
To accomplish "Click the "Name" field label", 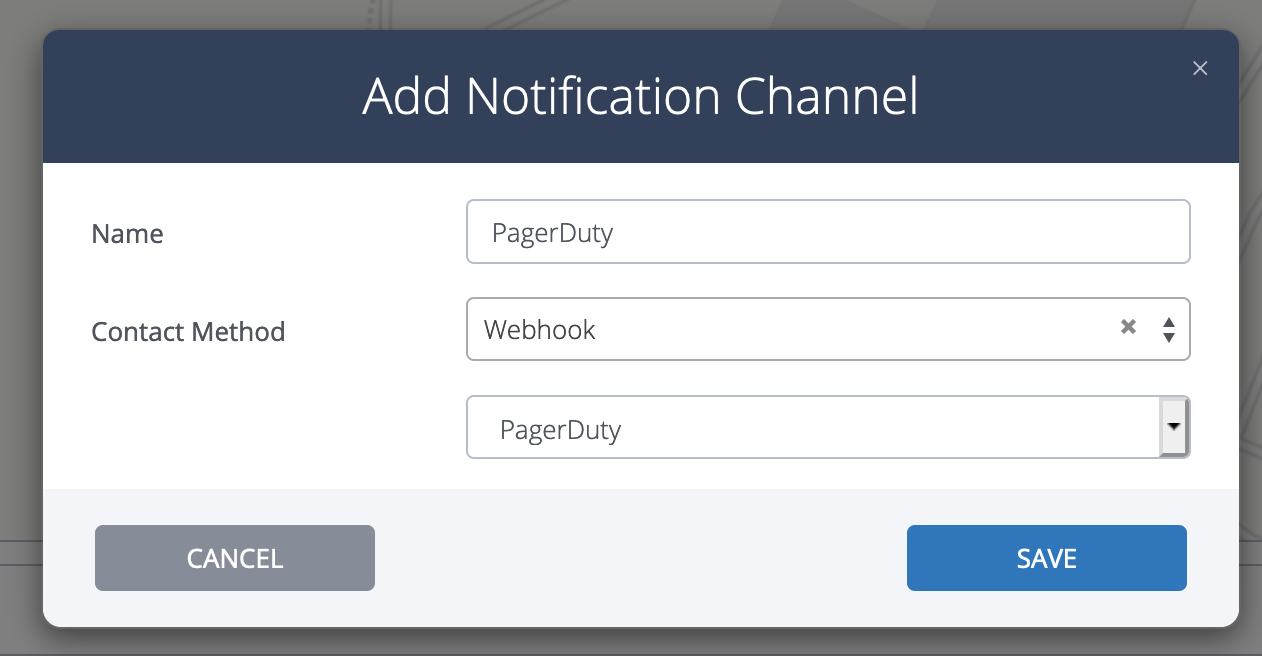I will 127,234.
